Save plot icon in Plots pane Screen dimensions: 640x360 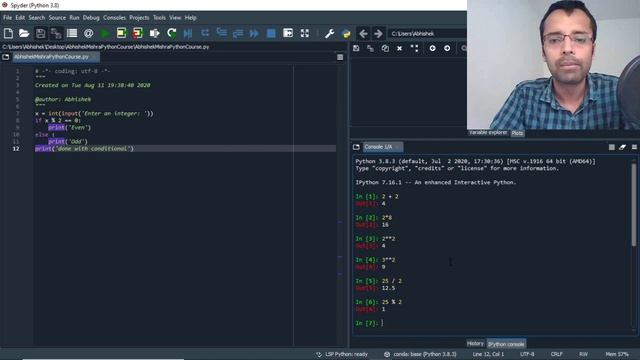click(x=356, y=48)
